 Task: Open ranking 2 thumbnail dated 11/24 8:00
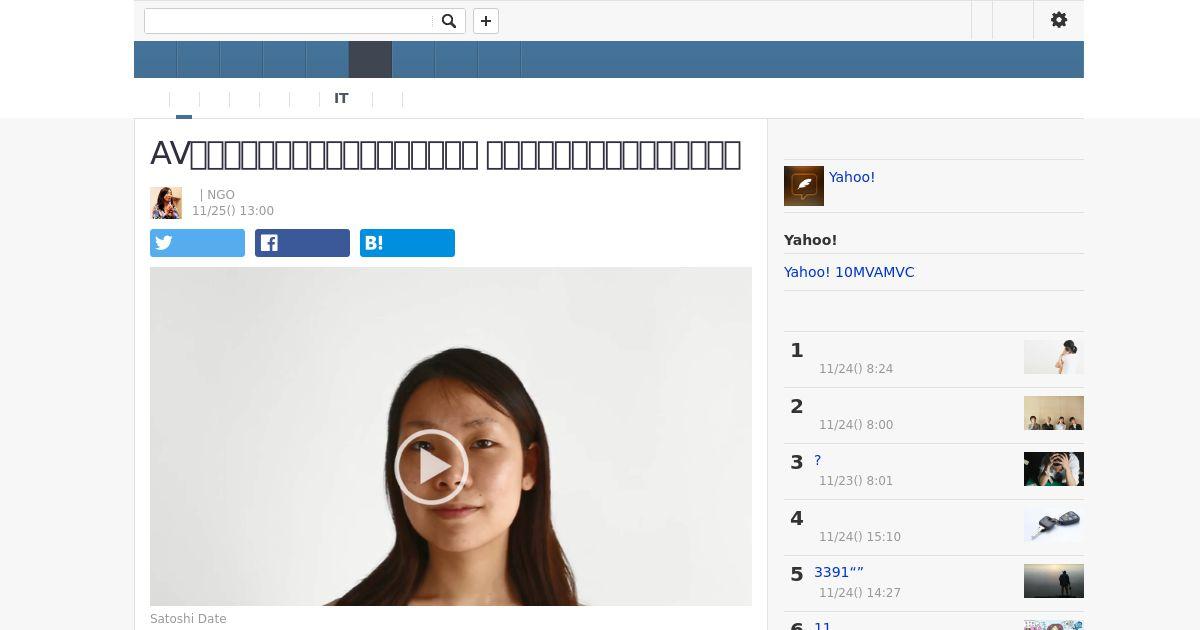pos(1054,413)
